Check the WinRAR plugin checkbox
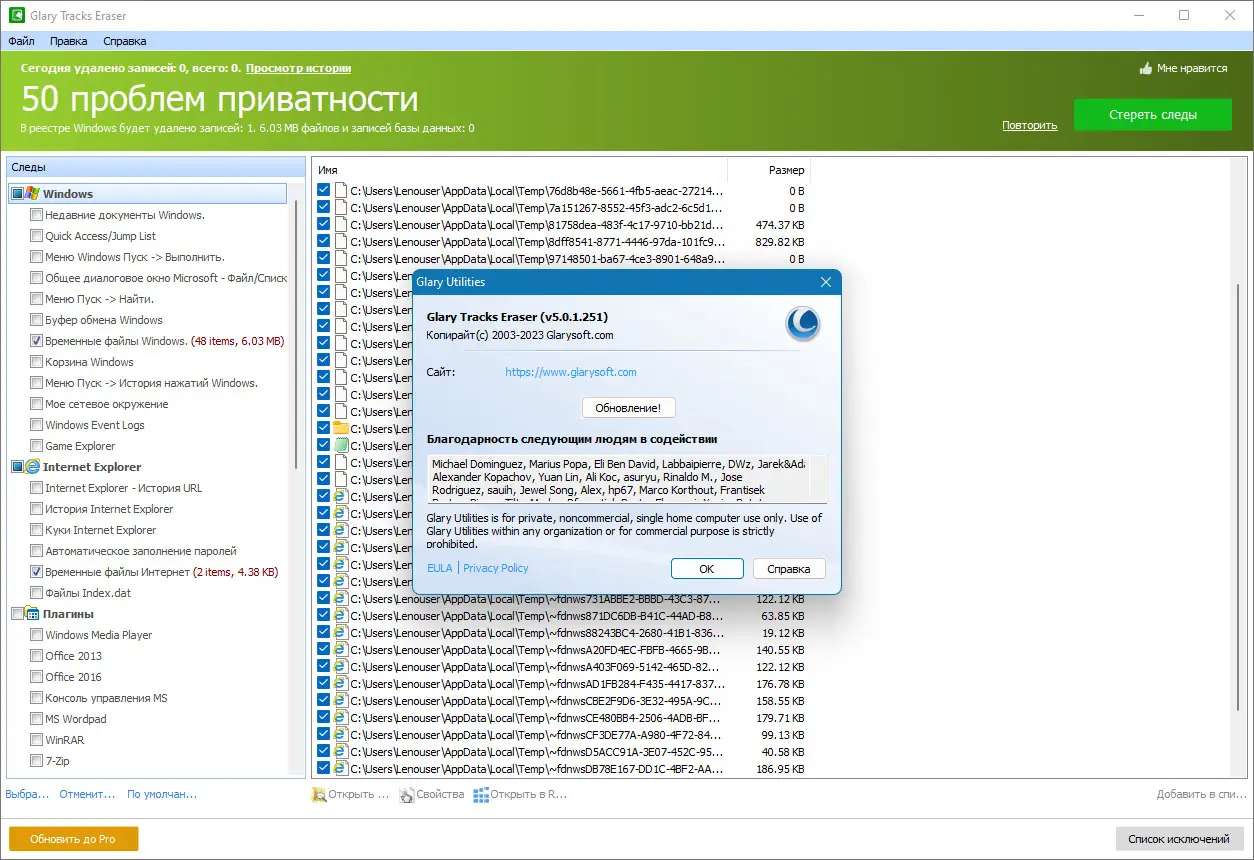The height and width of the screenshot is (860, 1254). [36, 740]
